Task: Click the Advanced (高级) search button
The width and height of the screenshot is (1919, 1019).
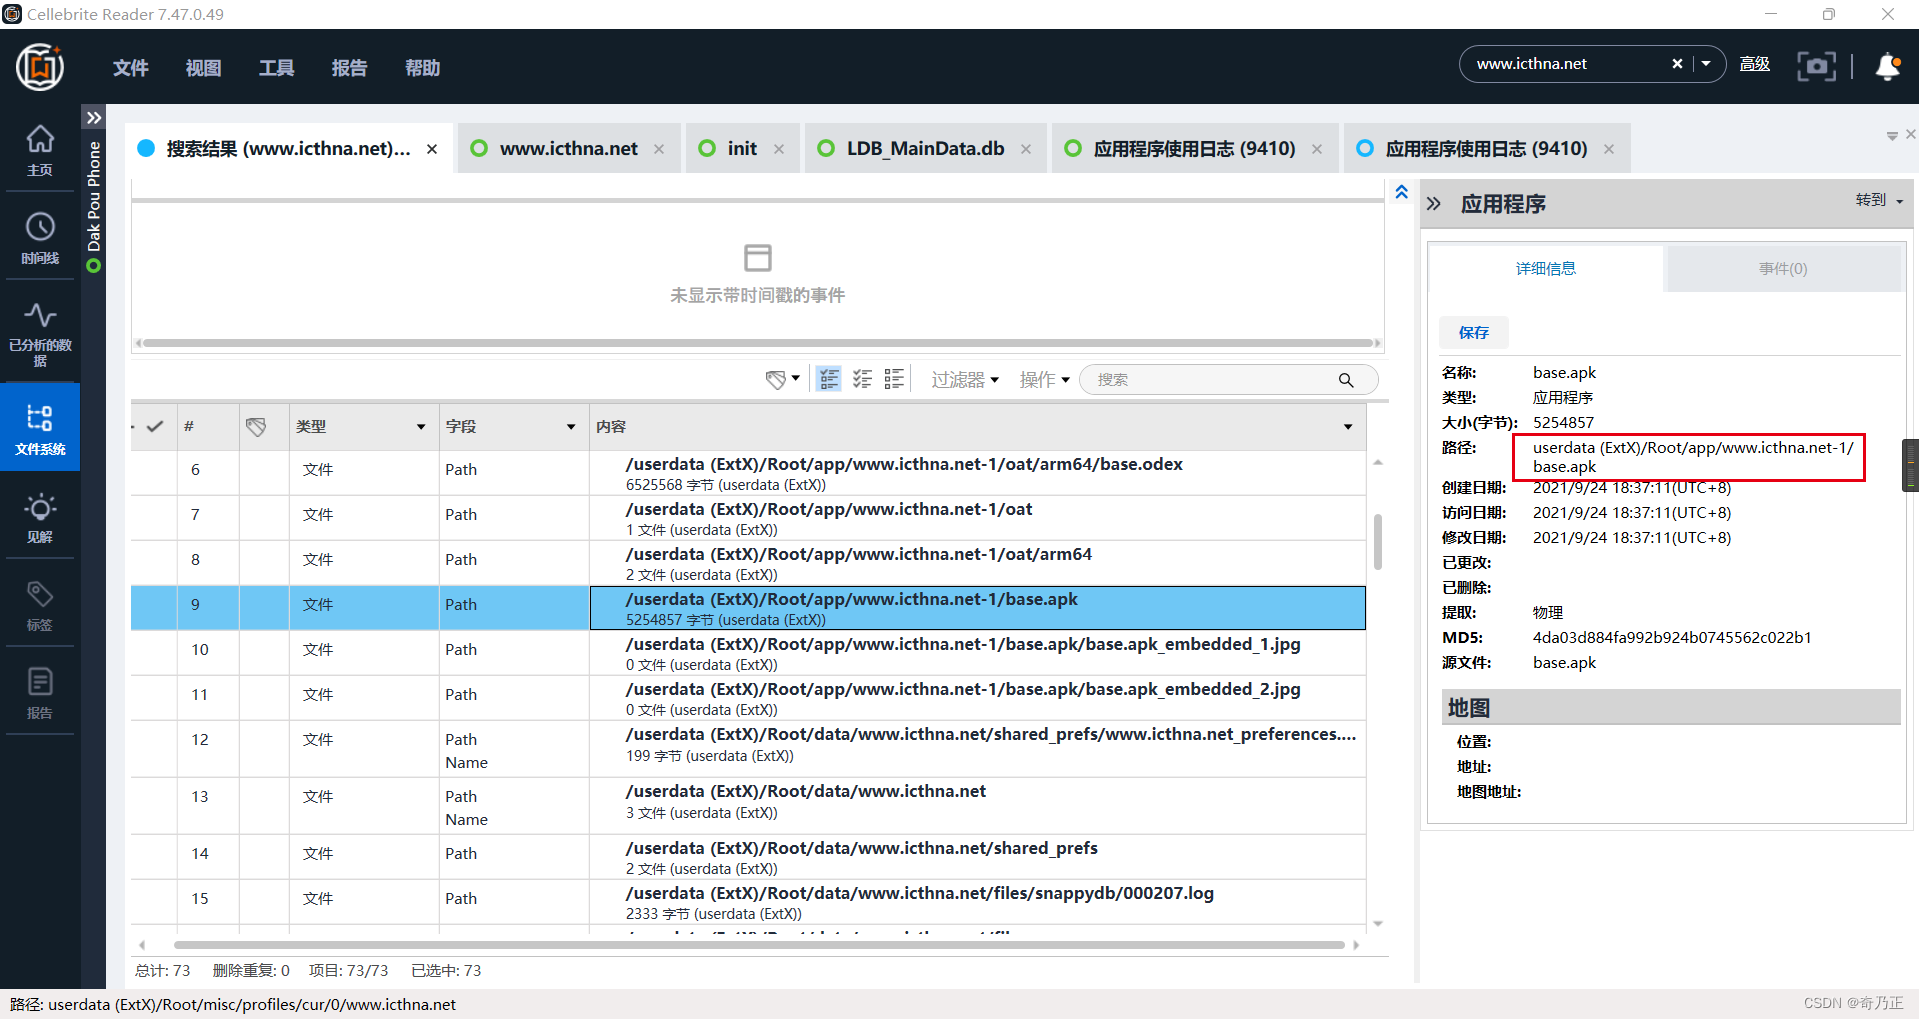Action: [1755, 64]
